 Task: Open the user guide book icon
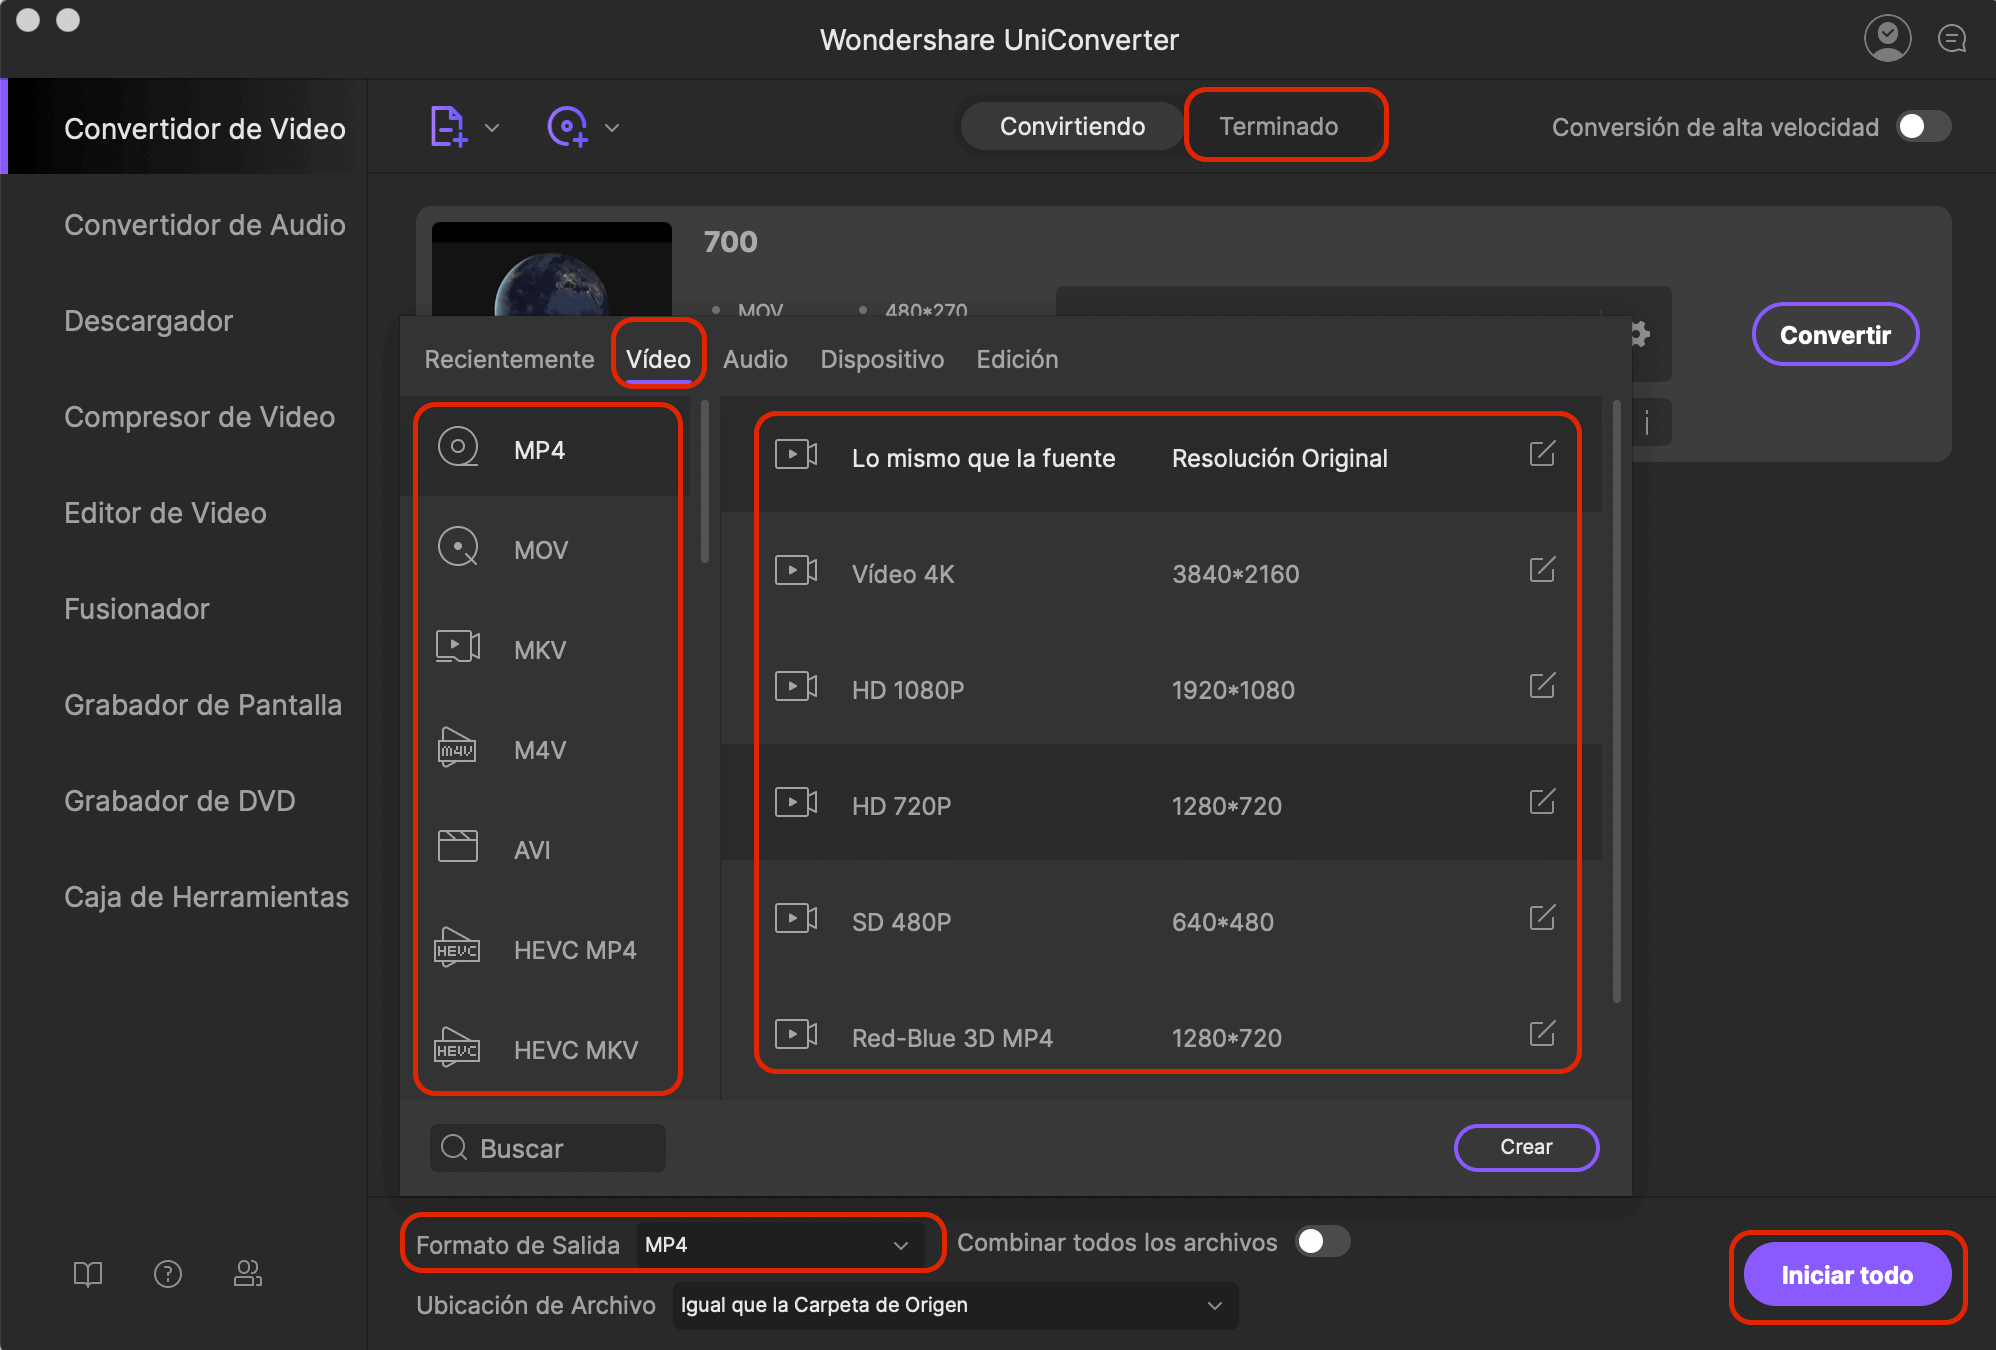(88, 1273)
